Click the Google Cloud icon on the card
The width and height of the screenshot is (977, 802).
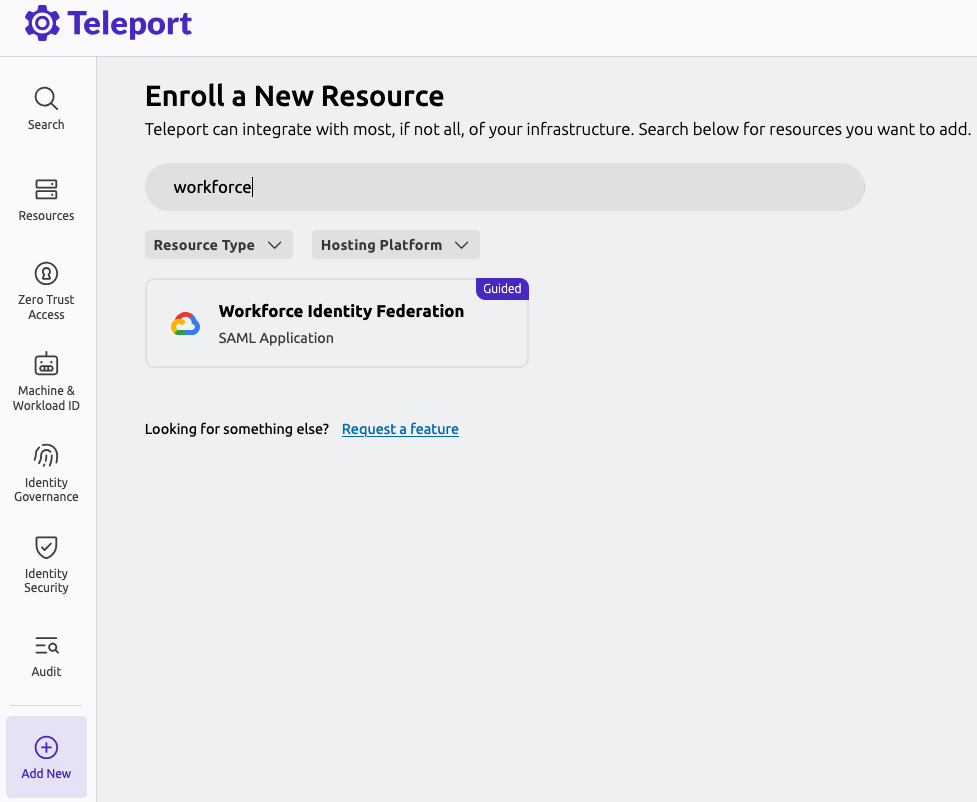(185, 322)
